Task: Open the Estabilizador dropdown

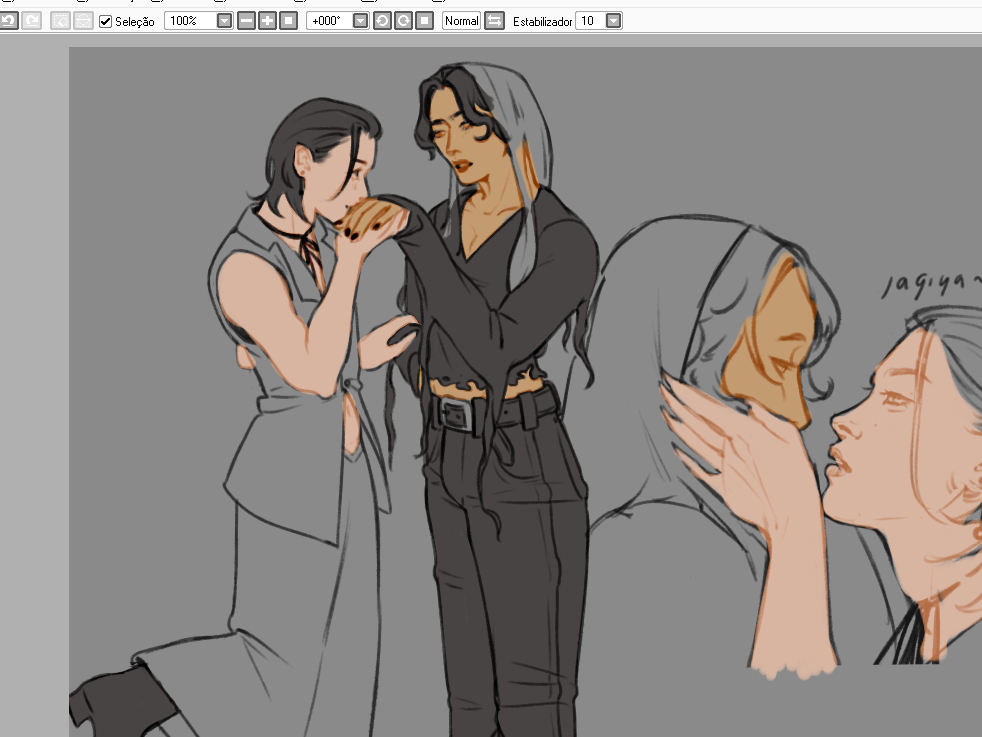Action: [613, 21]
